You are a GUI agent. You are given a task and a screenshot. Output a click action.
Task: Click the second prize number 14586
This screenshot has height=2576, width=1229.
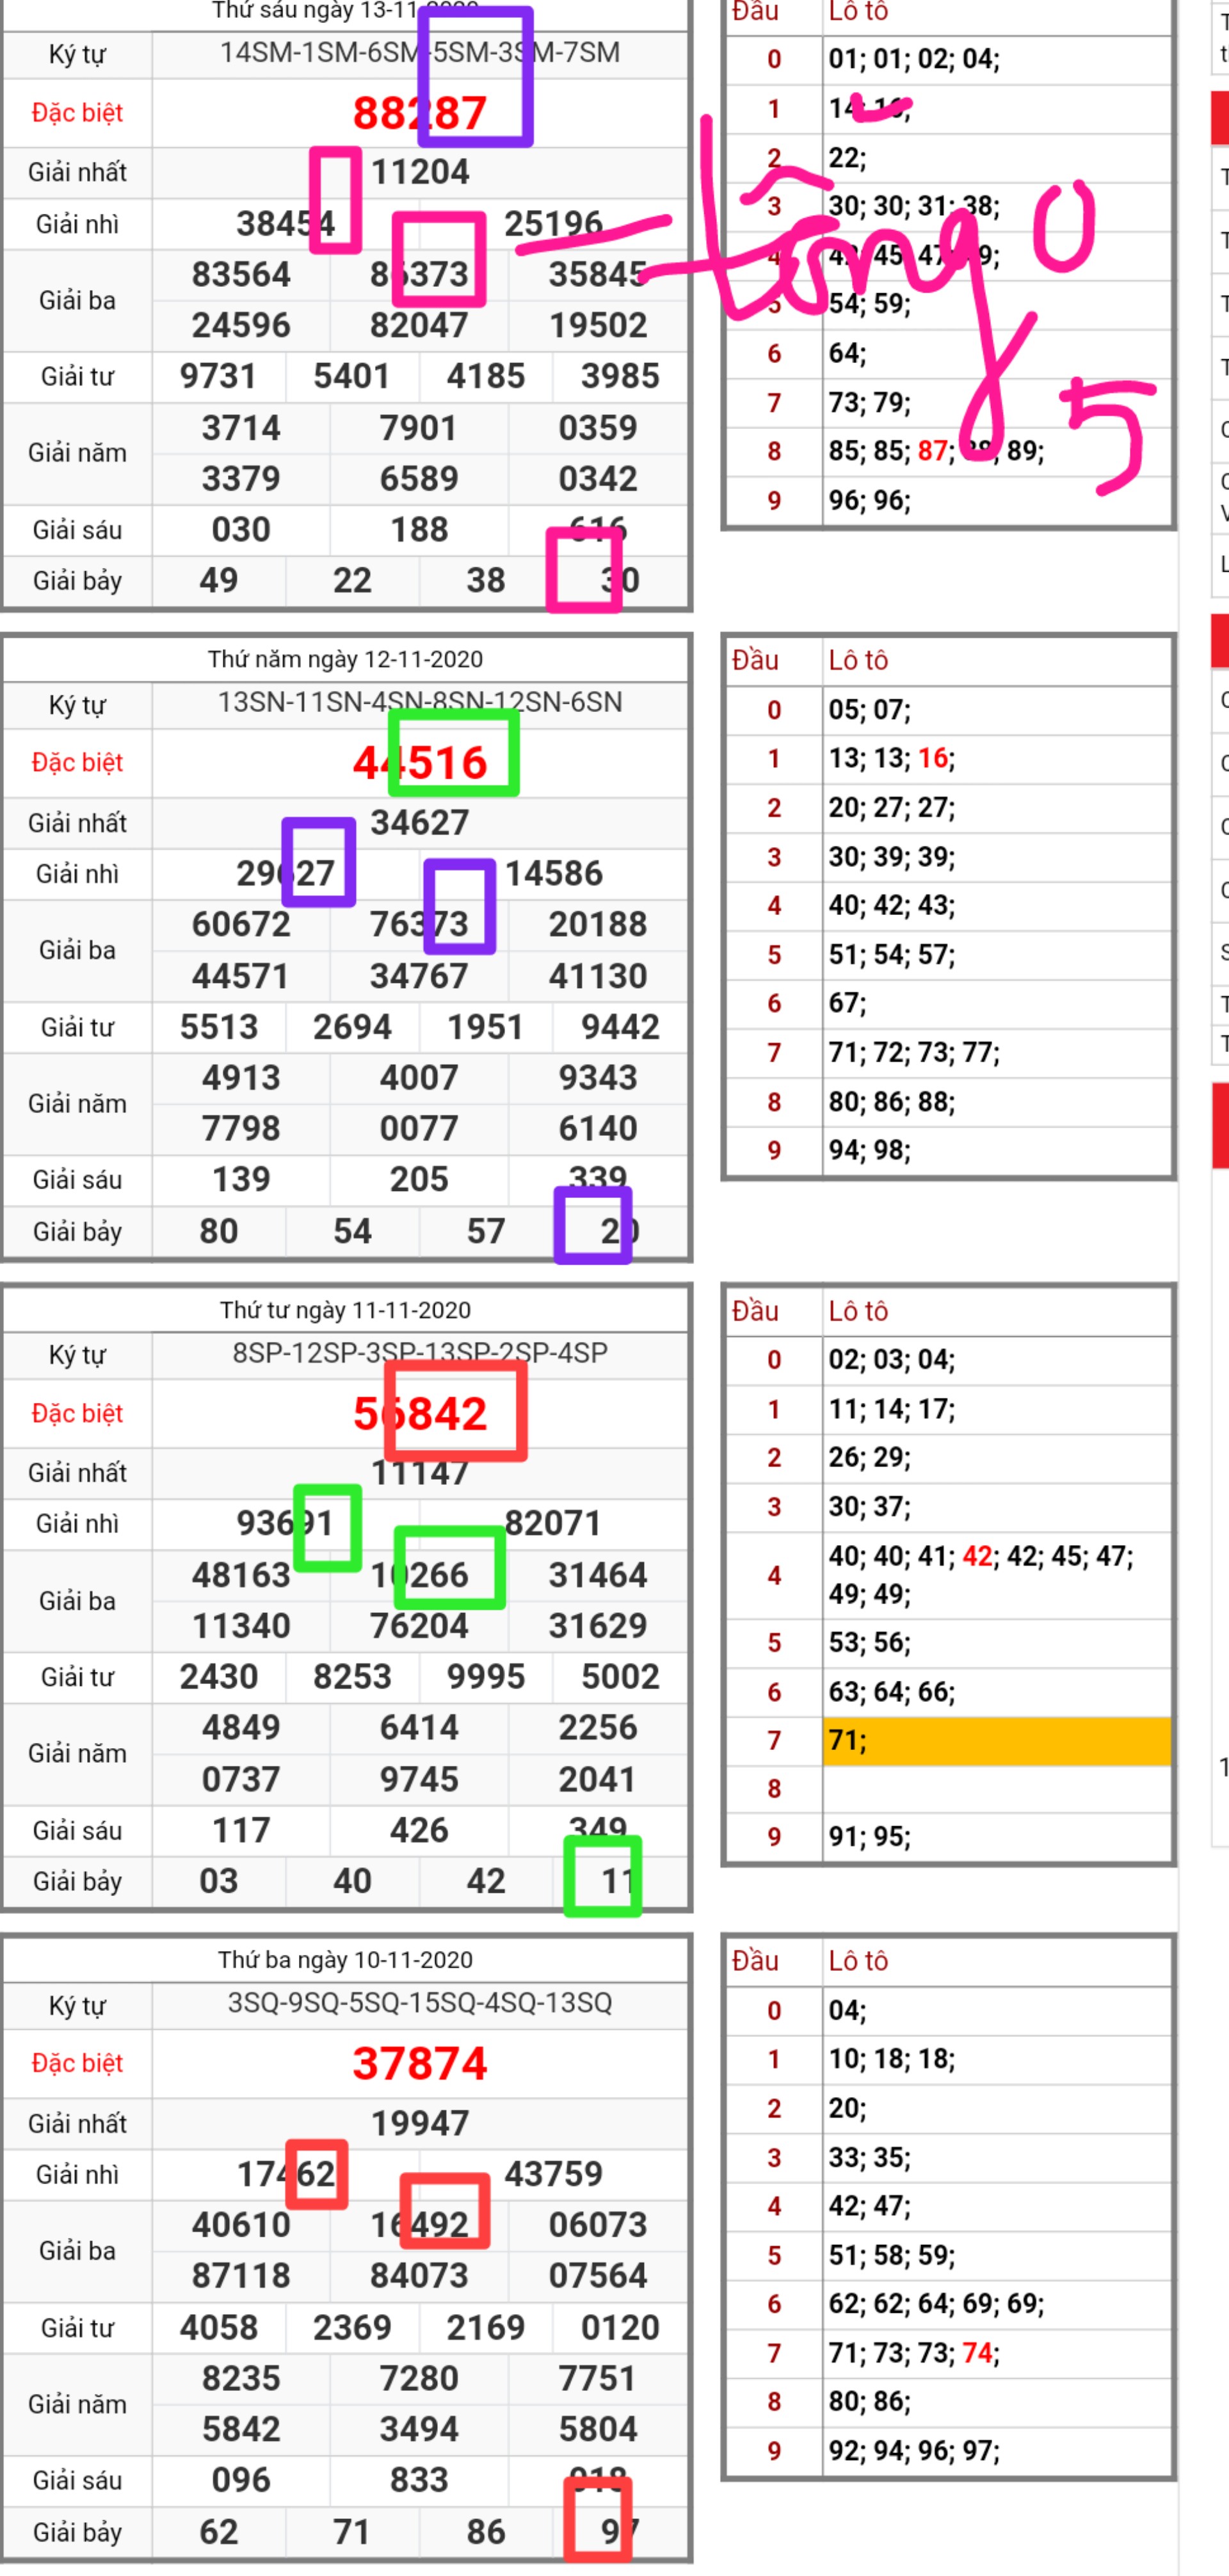pyautogui.click(x=553, y=874)
